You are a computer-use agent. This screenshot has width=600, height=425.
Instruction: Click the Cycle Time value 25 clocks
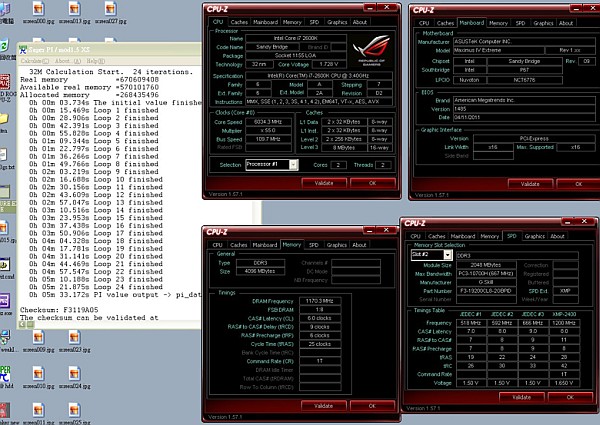(x=320, y=344)
